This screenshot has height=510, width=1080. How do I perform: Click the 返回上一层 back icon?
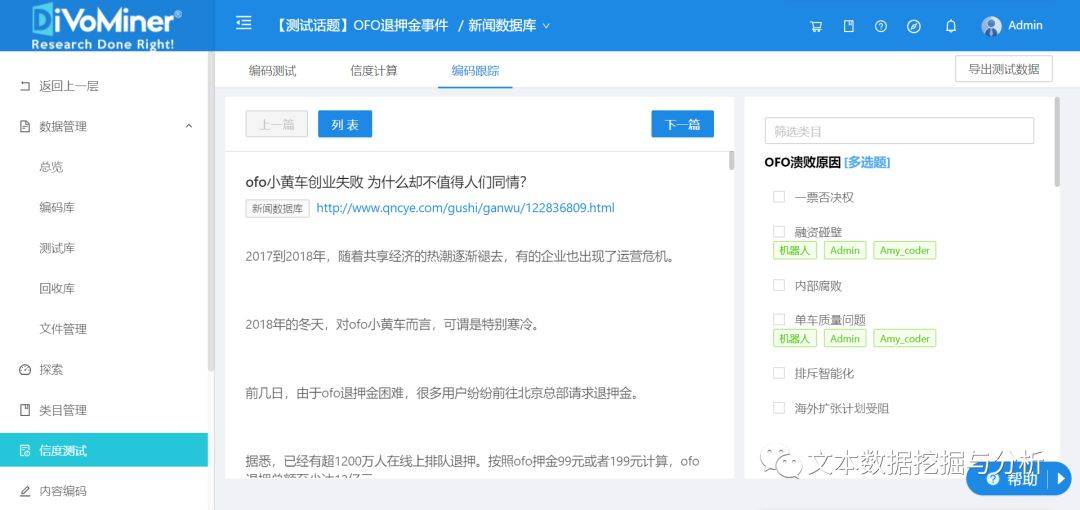(x=25, y=86)
